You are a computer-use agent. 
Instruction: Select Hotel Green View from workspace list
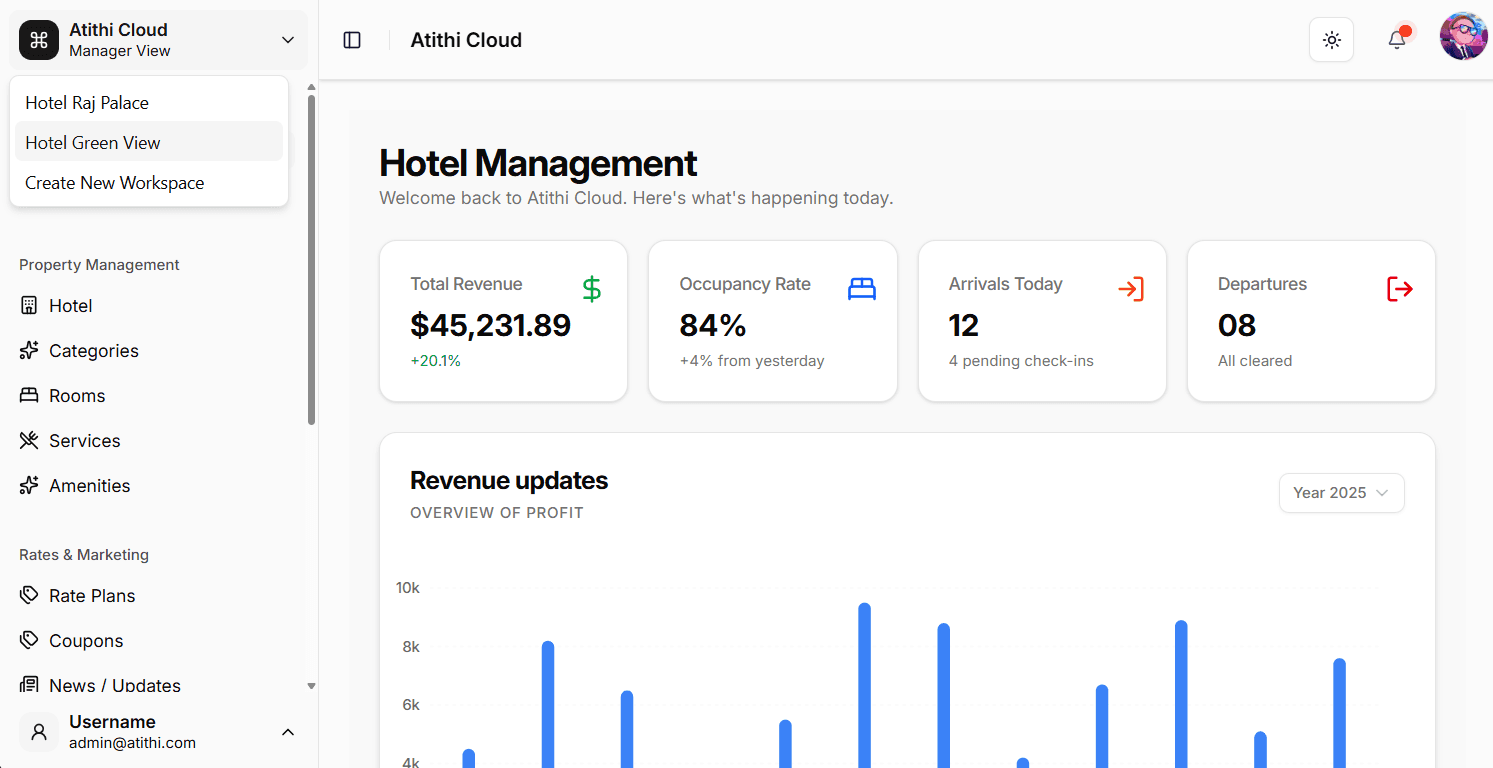coord(92,142)
